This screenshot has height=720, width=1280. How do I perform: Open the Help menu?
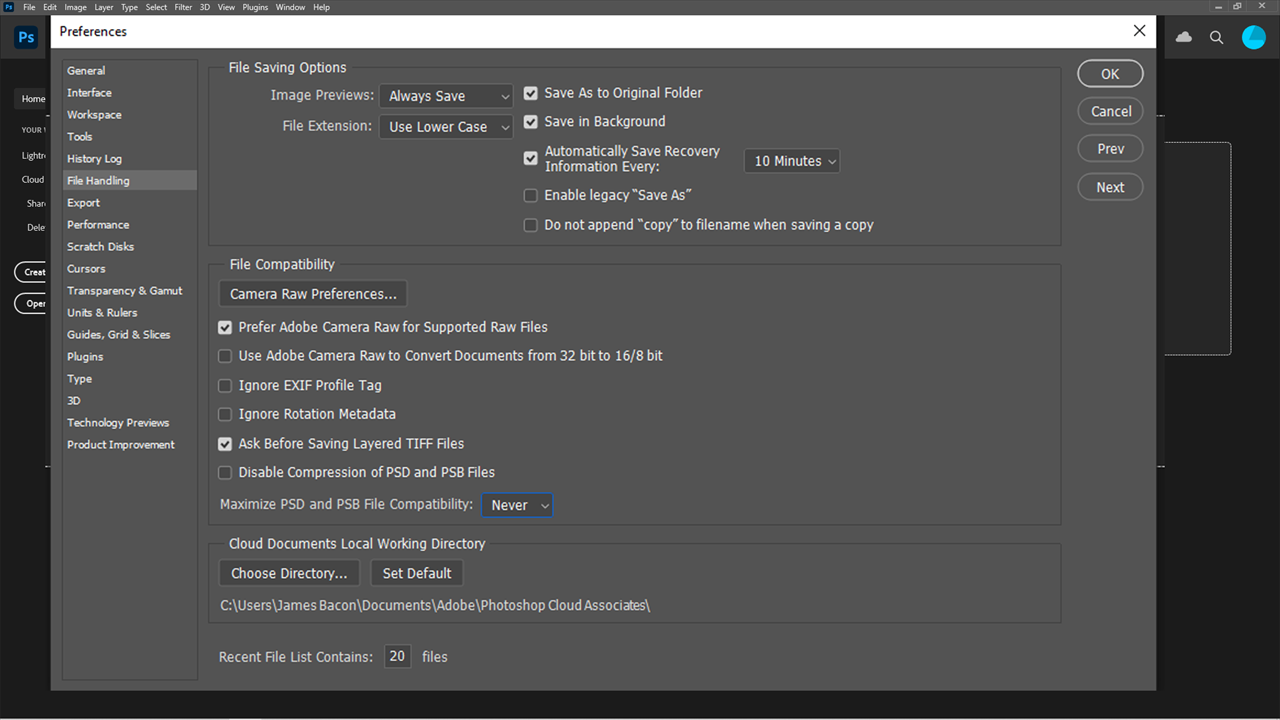[x=321, y=7]
